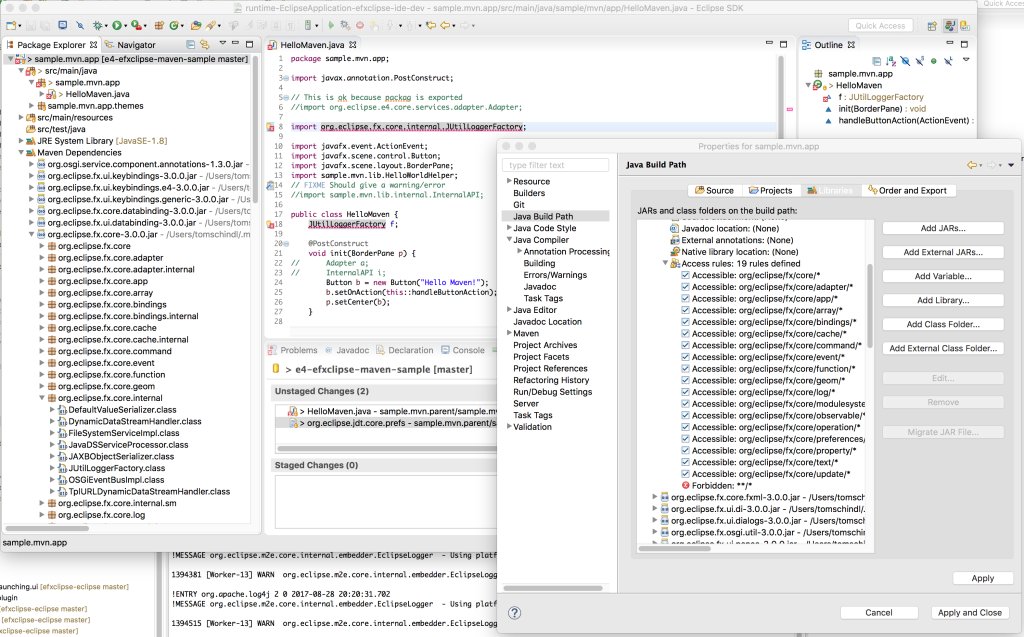The image size is (1024, 637).
Task: Click the Add External JARs... button
Action: (x=943, y=252)
